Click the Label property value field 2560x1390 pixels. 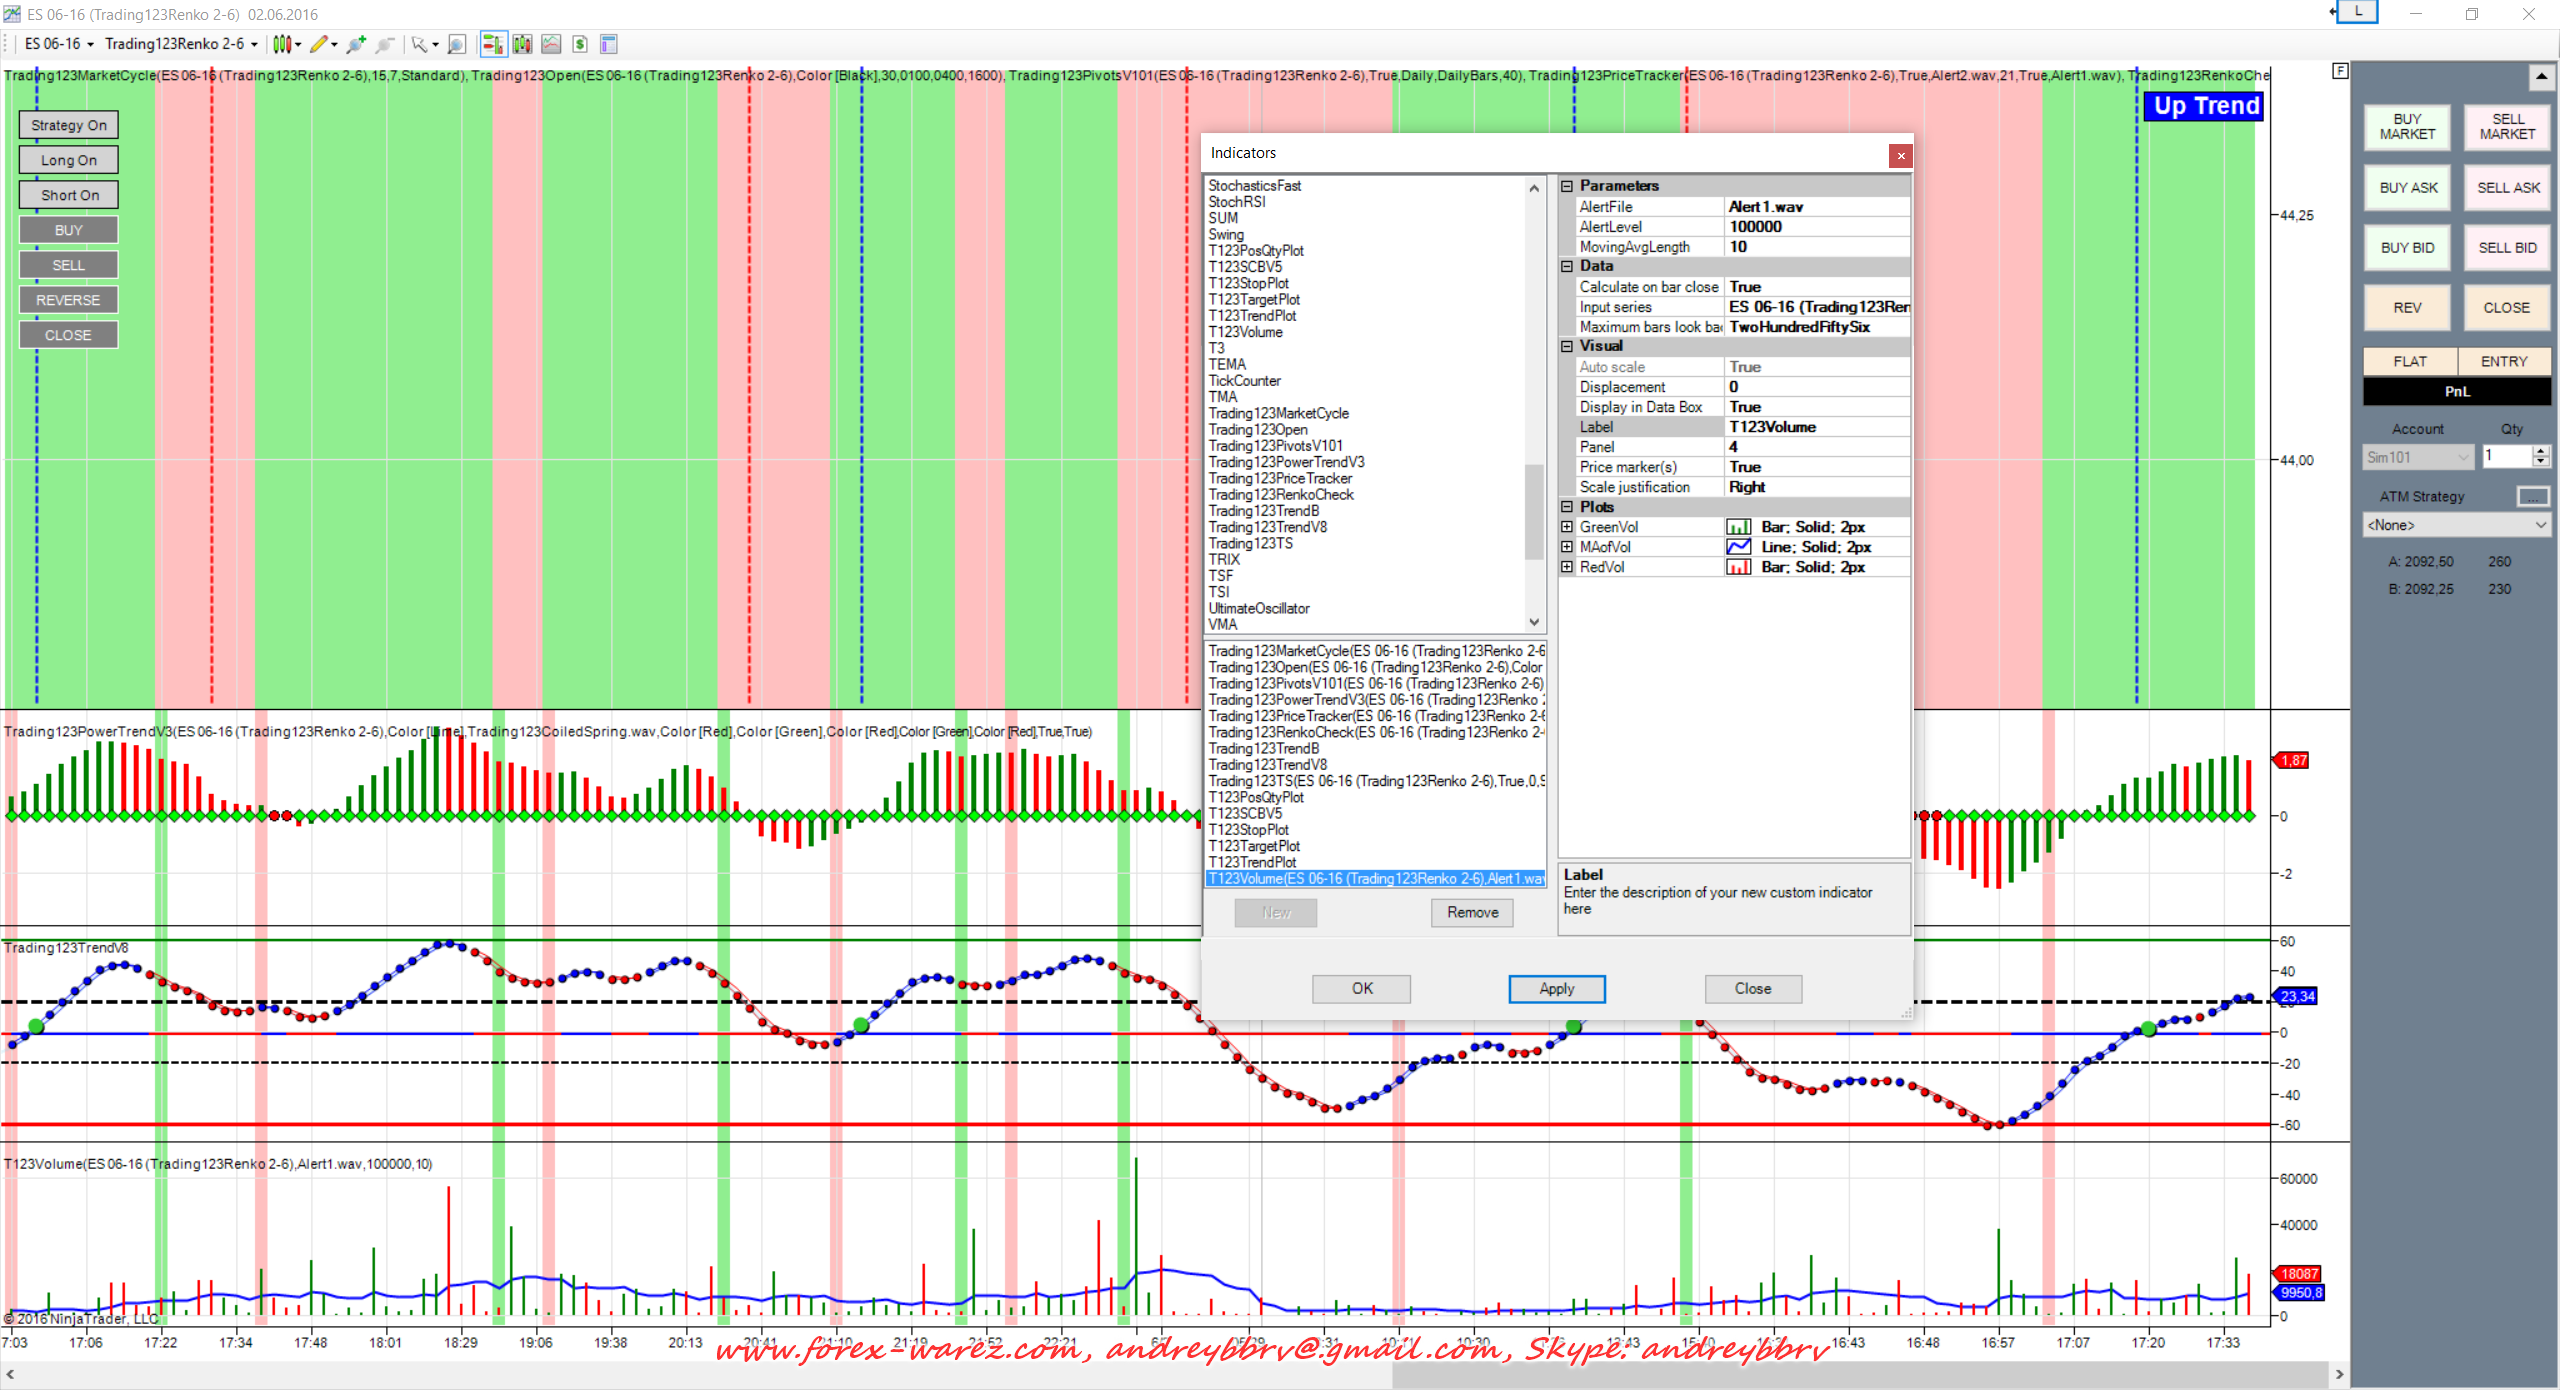[1816, 427]
